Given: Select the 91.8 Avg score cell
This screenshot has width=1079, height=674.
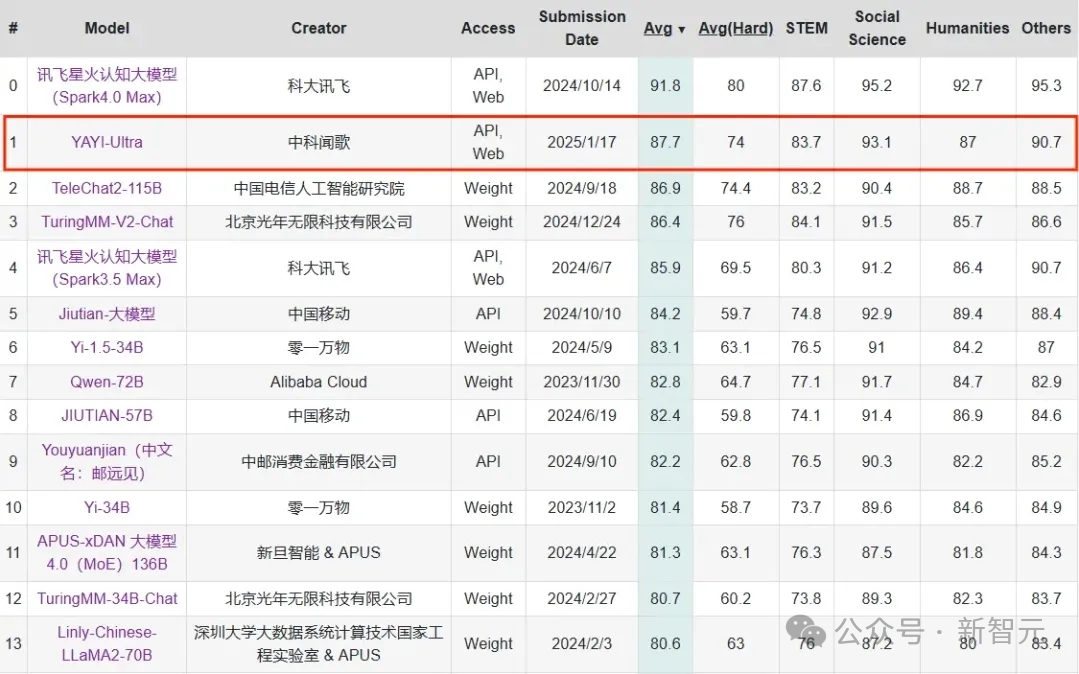Looking at the screenshot, I should pos(665,85).
